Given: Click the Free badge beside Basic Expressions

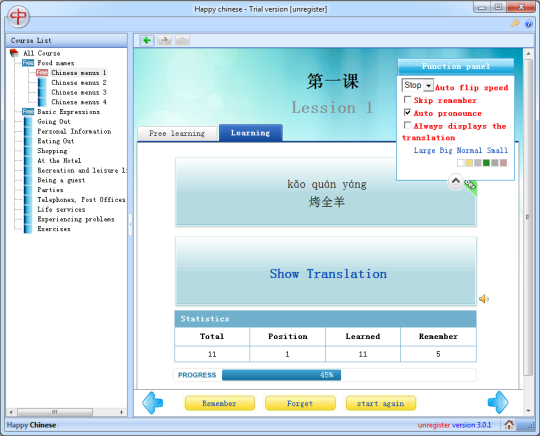Looking at the screenshot, I should coord(28,112).
